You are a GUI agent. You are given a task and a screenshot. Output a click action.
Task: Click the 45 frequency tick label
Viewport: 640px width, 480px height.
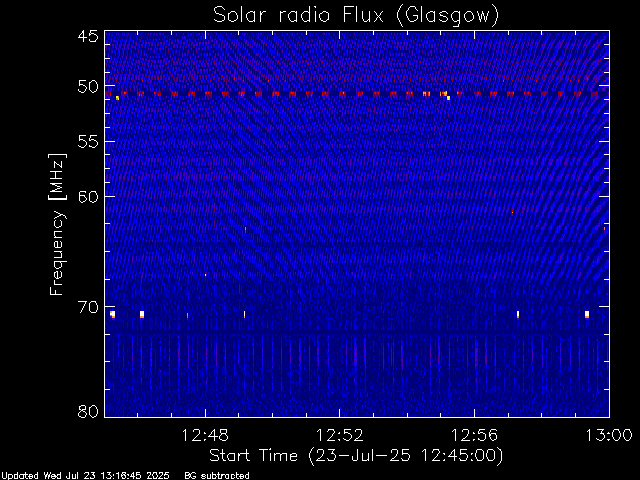tap(88, 36)
